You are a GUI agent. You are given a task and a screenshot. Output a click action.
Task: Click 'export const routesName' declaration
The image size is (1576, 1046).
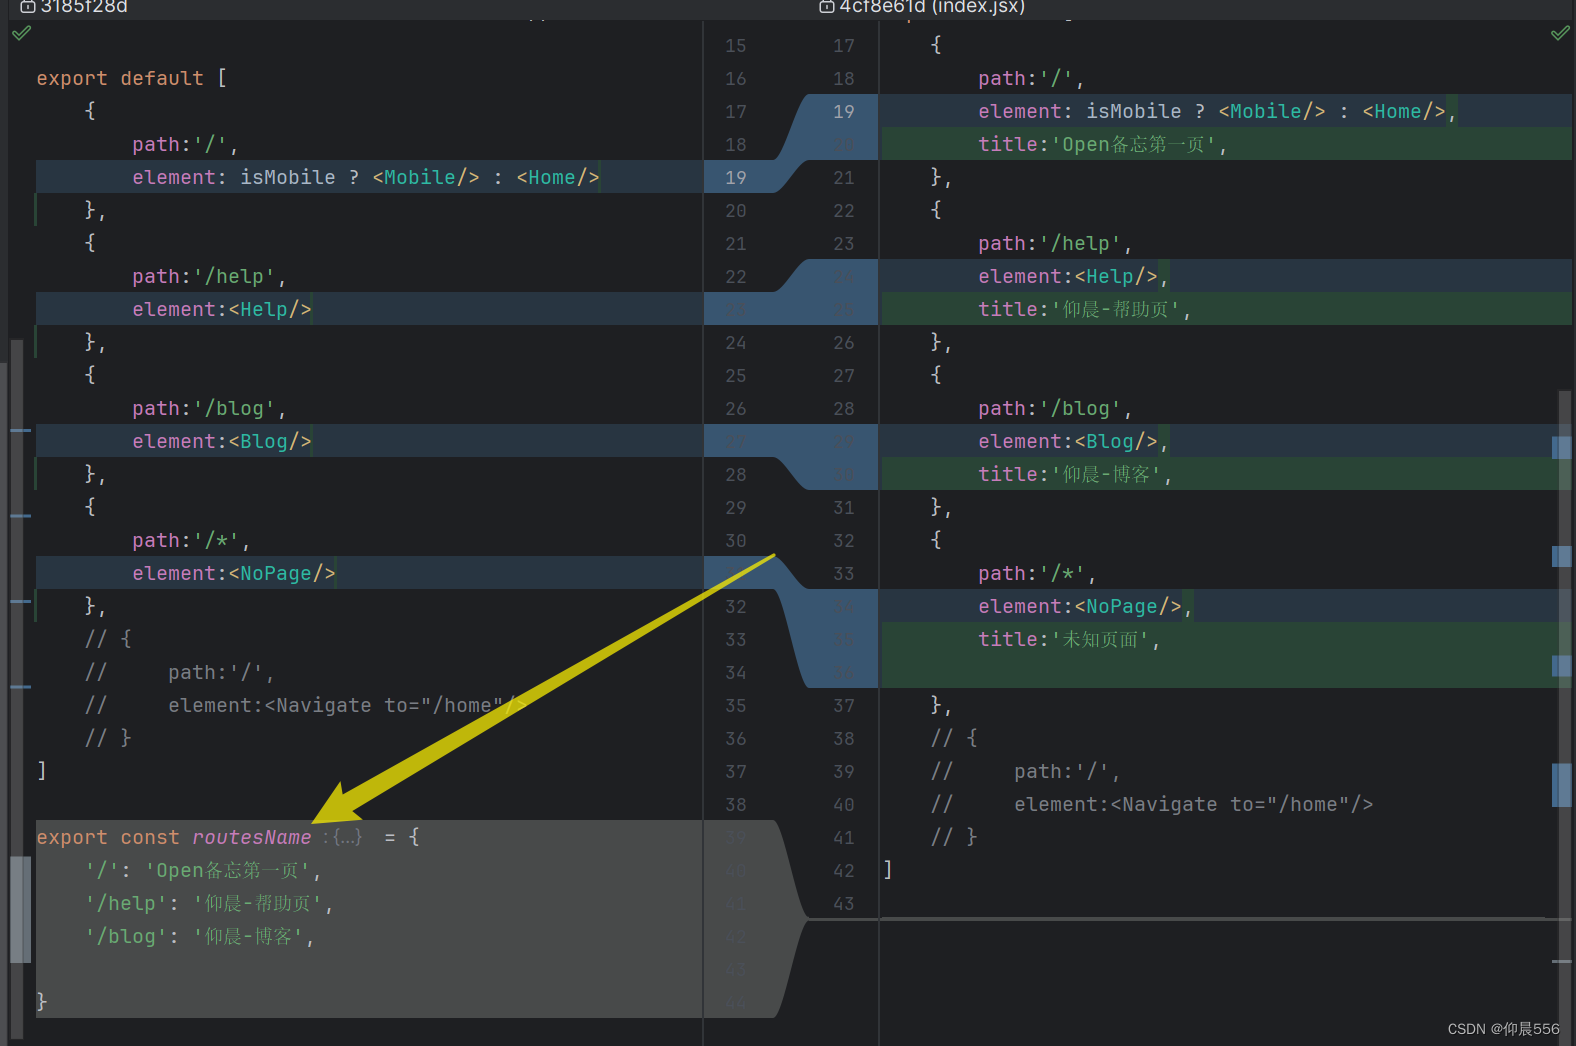(174, 837)
